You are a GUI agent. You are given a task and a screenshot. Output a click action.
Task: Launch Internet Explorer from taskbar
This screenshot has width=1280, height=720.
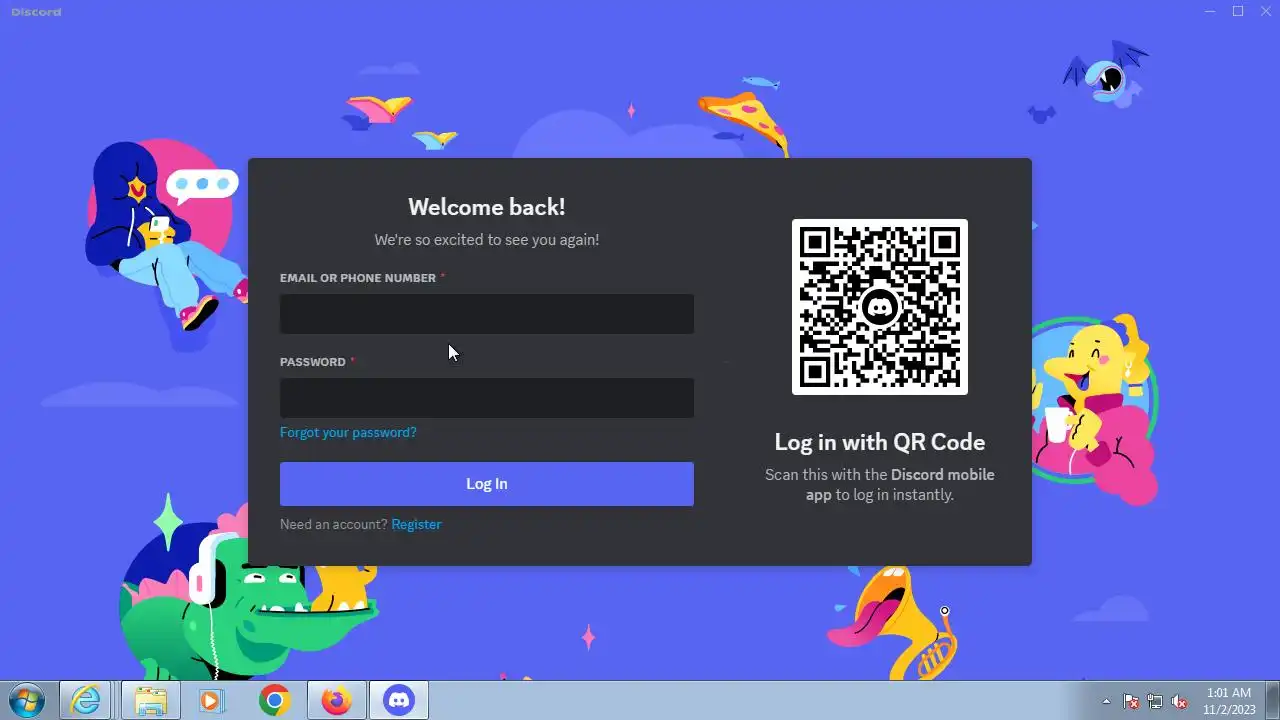coord(85,701)
